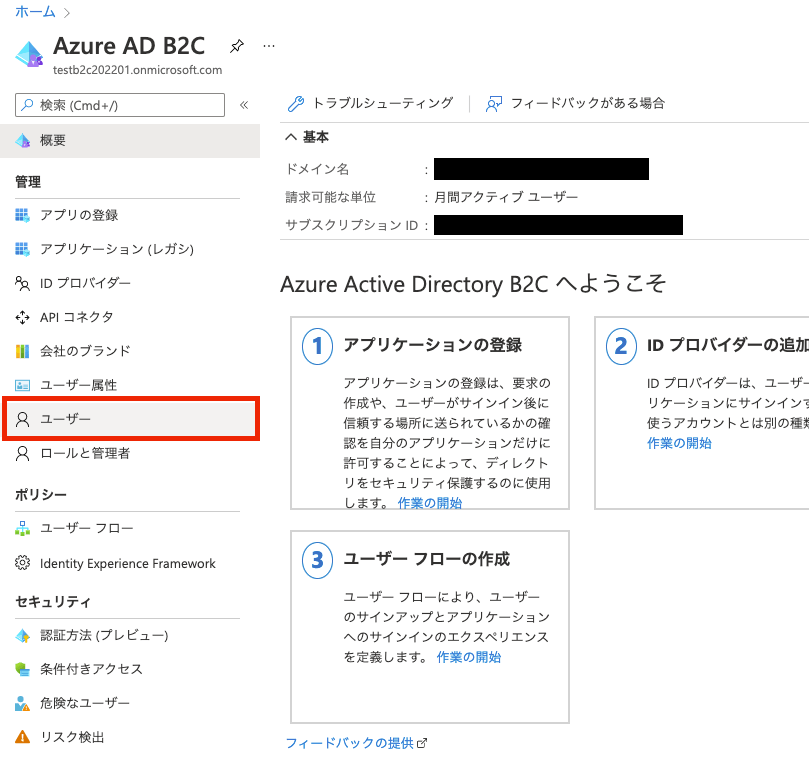Click the feedback person icon
Screen dimensions: 809x765
coord(493,104)
